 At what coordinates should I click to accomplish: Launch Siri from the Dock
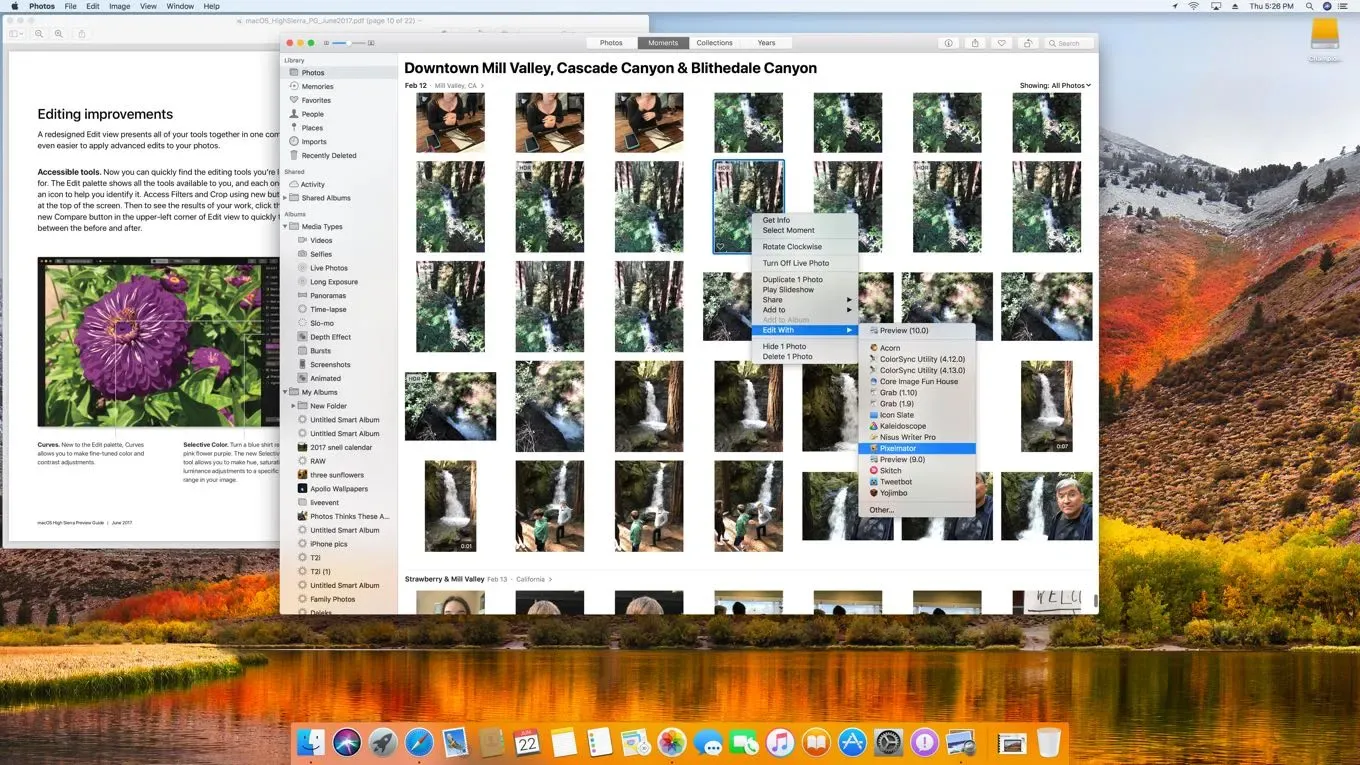click(x=347, y=742)
